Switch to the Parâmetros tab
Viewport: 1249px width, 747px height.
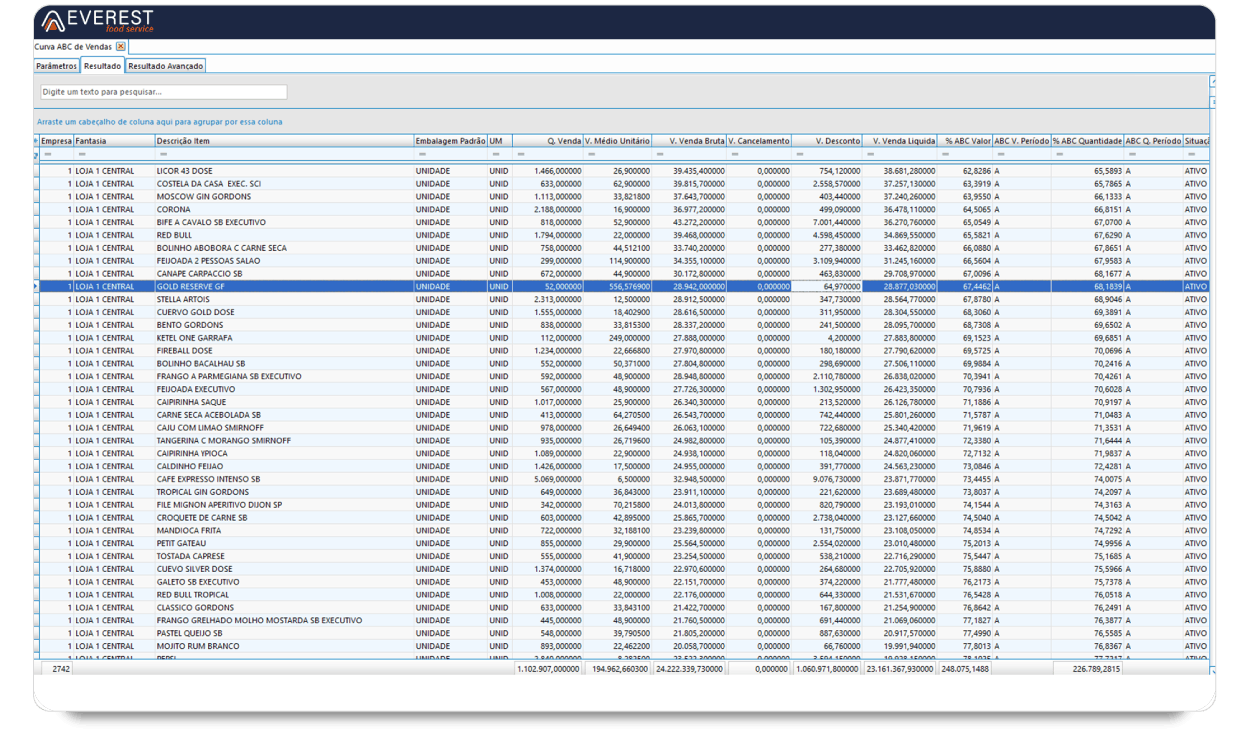pyautogui.click(x=56, y=66)
